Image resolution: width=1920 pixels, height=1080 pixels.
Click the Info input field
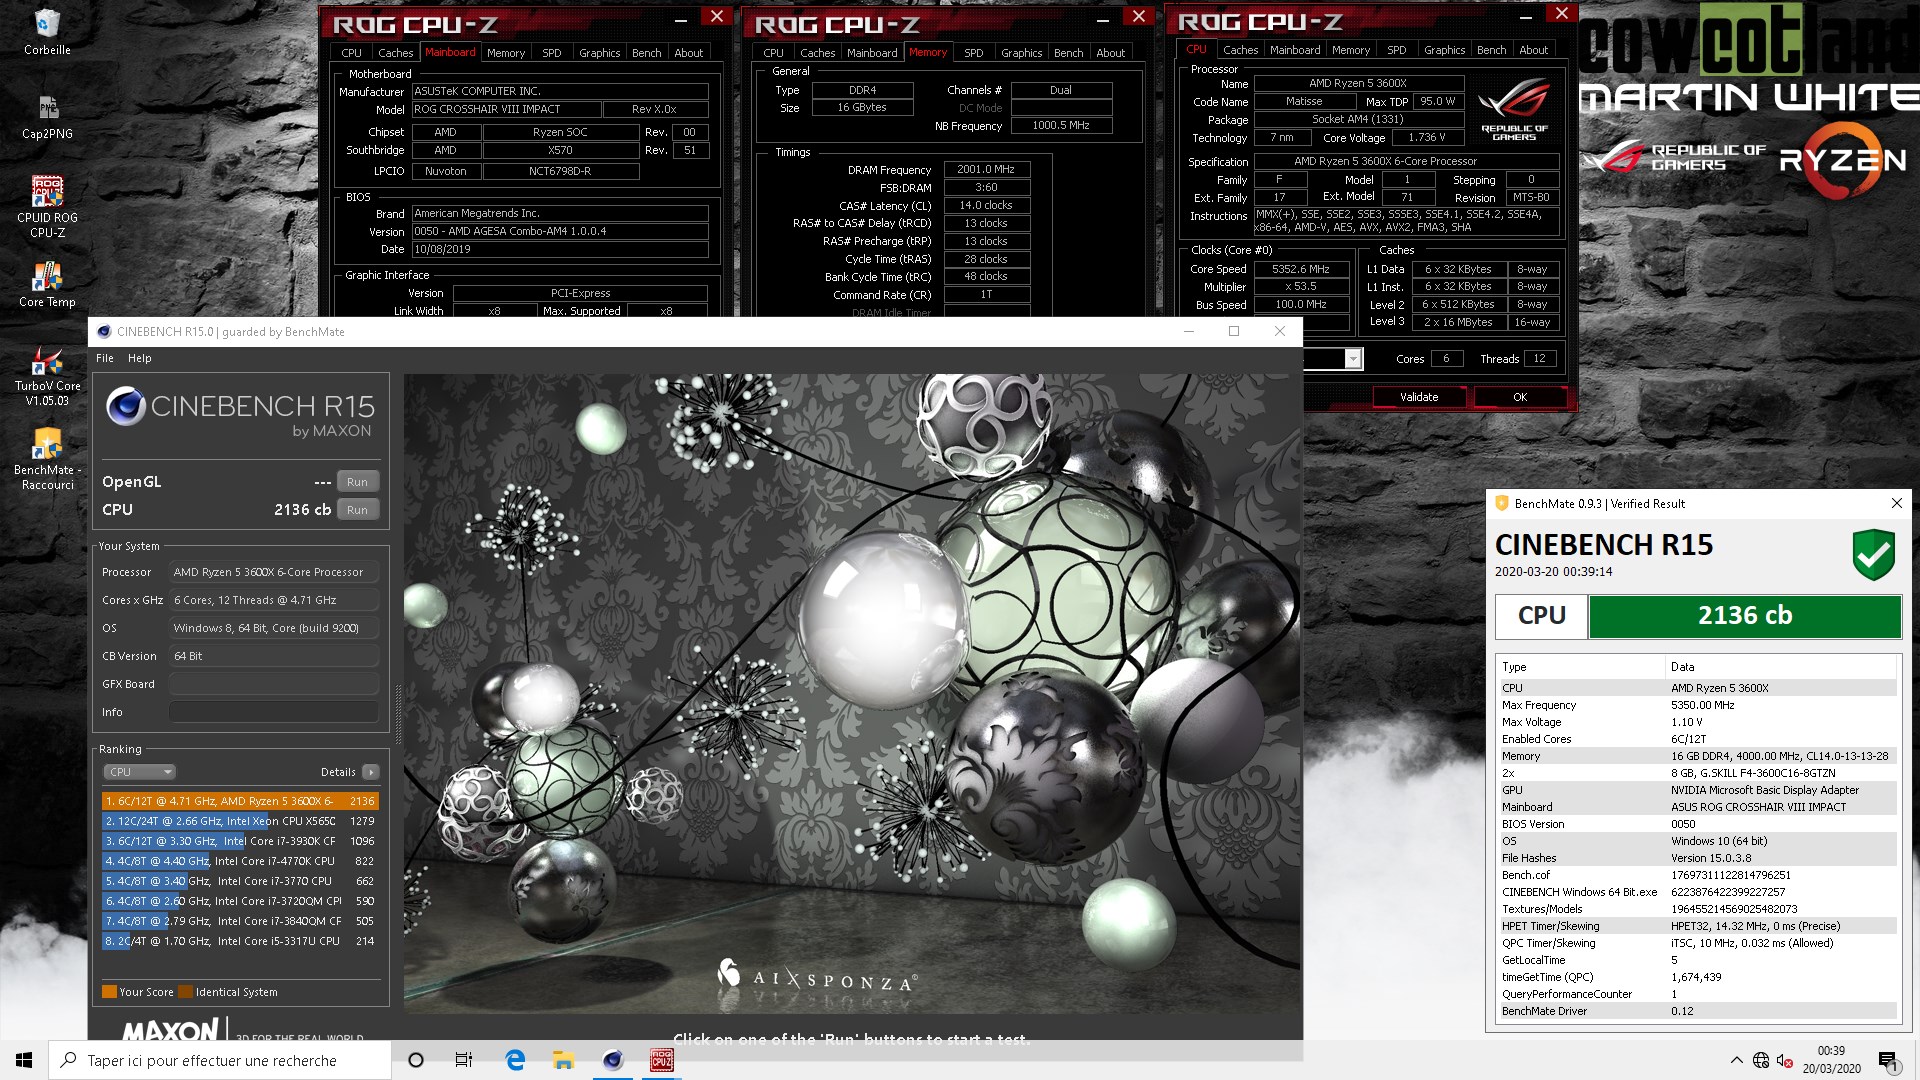[x=273, y=712]
